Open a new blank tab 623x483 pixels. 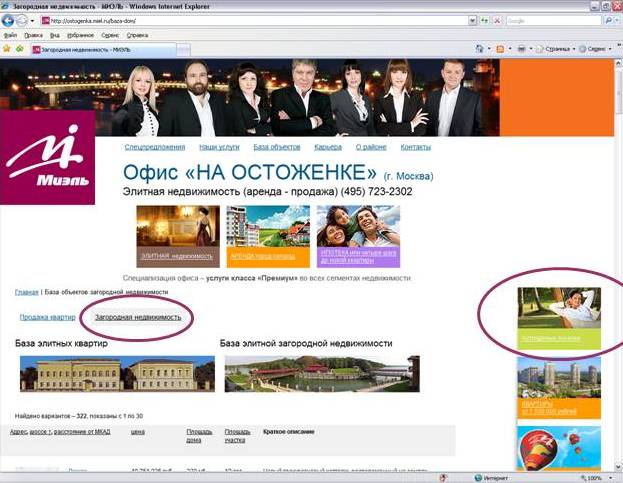(183, 50)
